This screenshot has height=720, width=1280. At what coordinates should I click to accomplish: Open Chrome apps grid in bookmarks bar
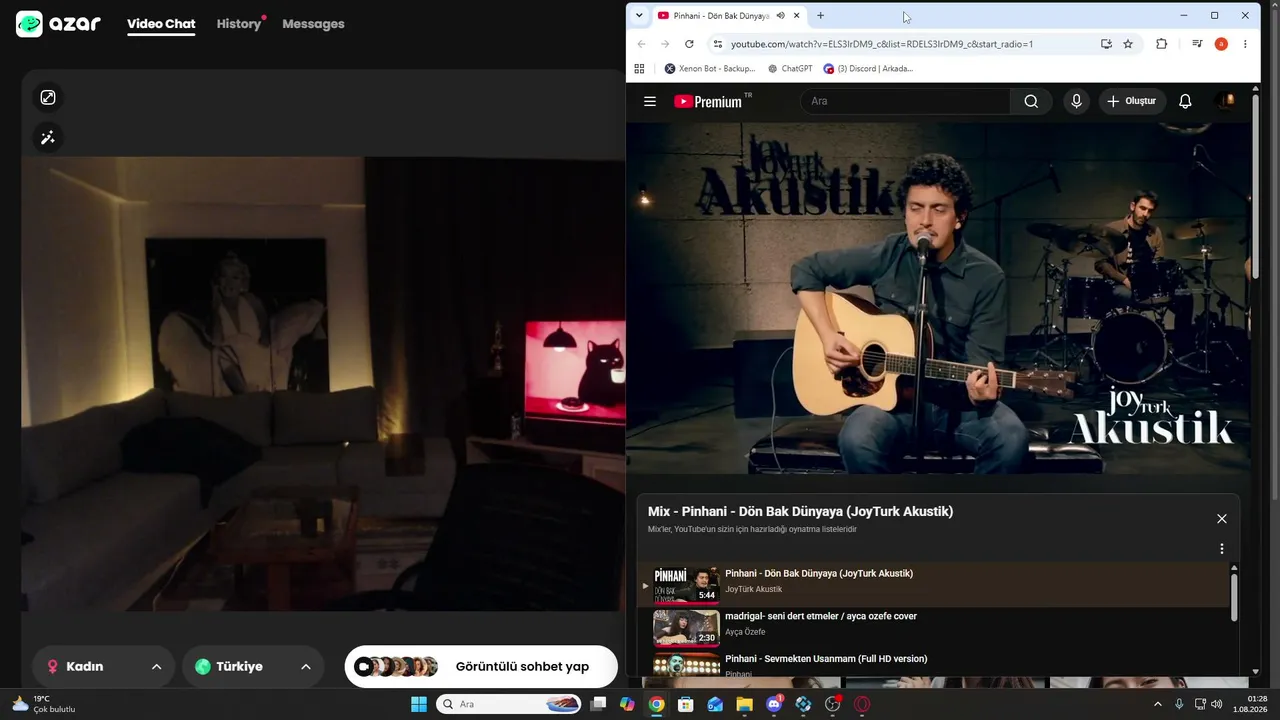640,69
